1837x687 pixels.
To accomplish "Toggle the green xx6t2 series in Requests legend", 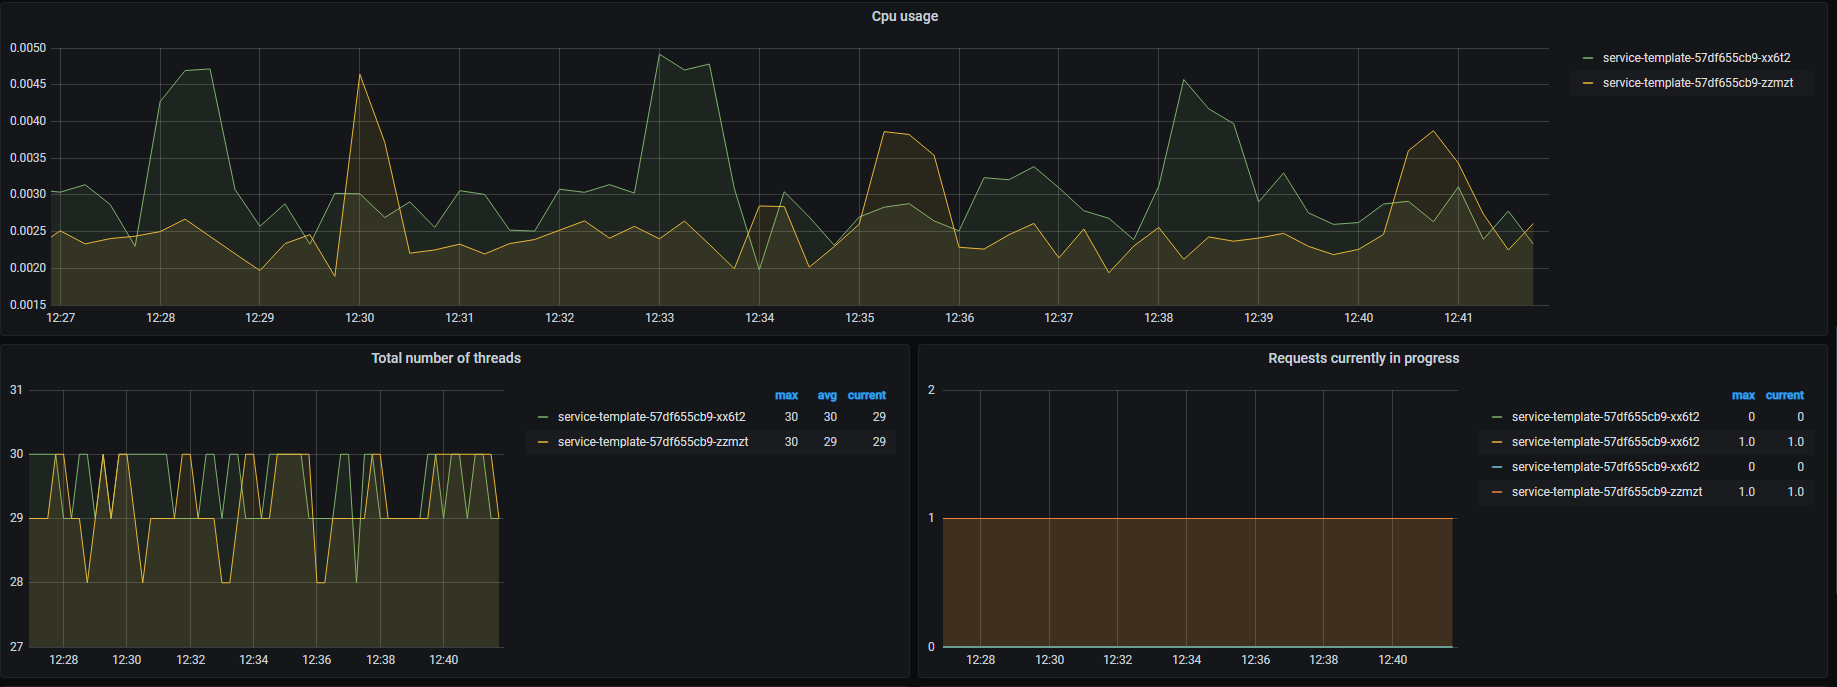I will [x=1605, y=417].
